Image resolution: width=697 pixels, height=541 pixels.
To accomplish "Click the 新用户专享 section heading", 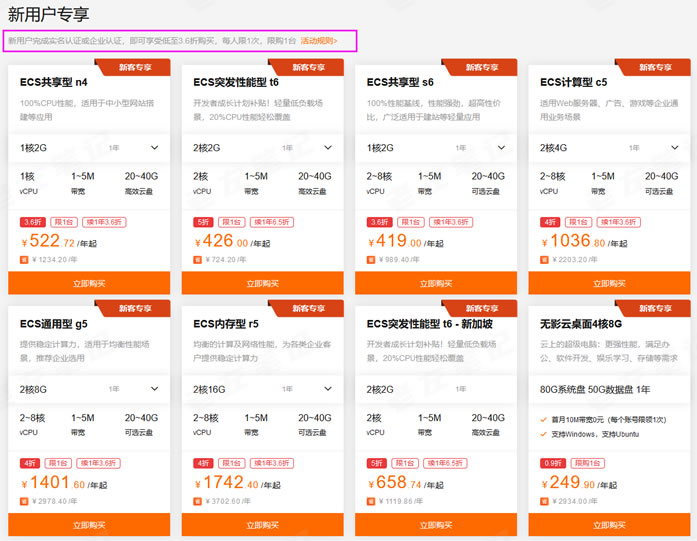I will (48, 14).
